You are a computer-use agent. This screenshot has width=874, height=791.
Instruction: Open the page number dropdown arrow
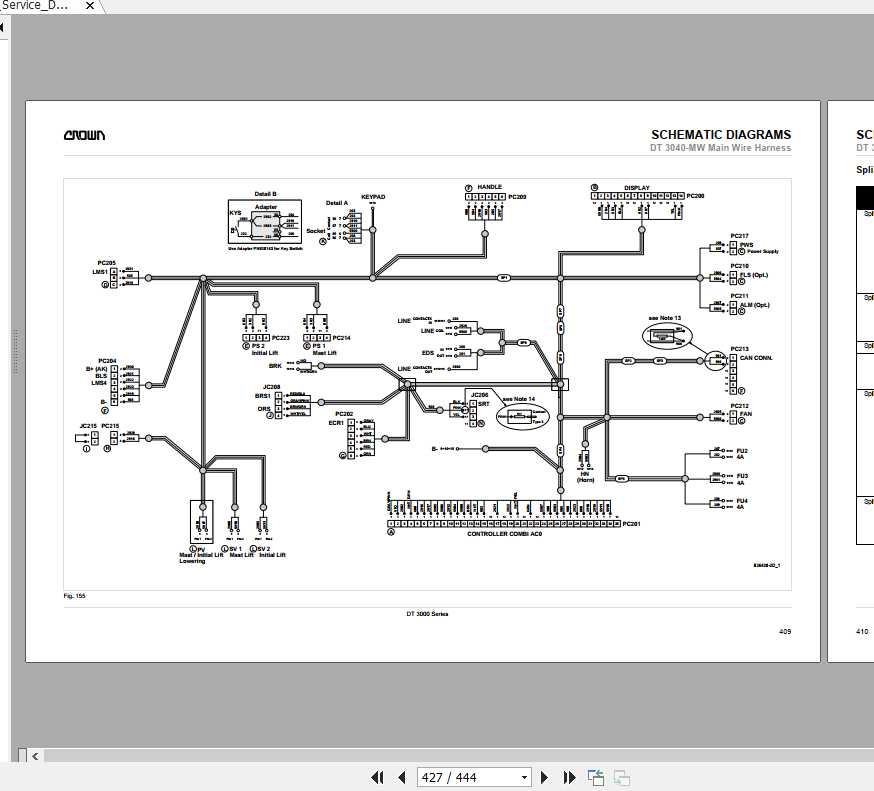point(524,777)
